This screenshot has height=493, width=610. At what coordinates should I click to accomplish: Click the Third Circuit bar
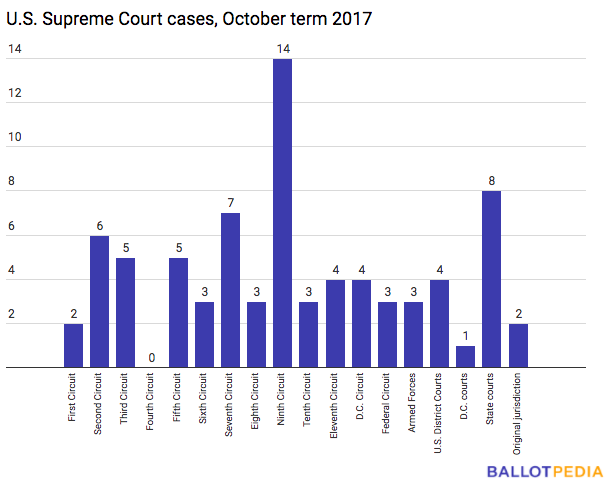tap(125, 312)
